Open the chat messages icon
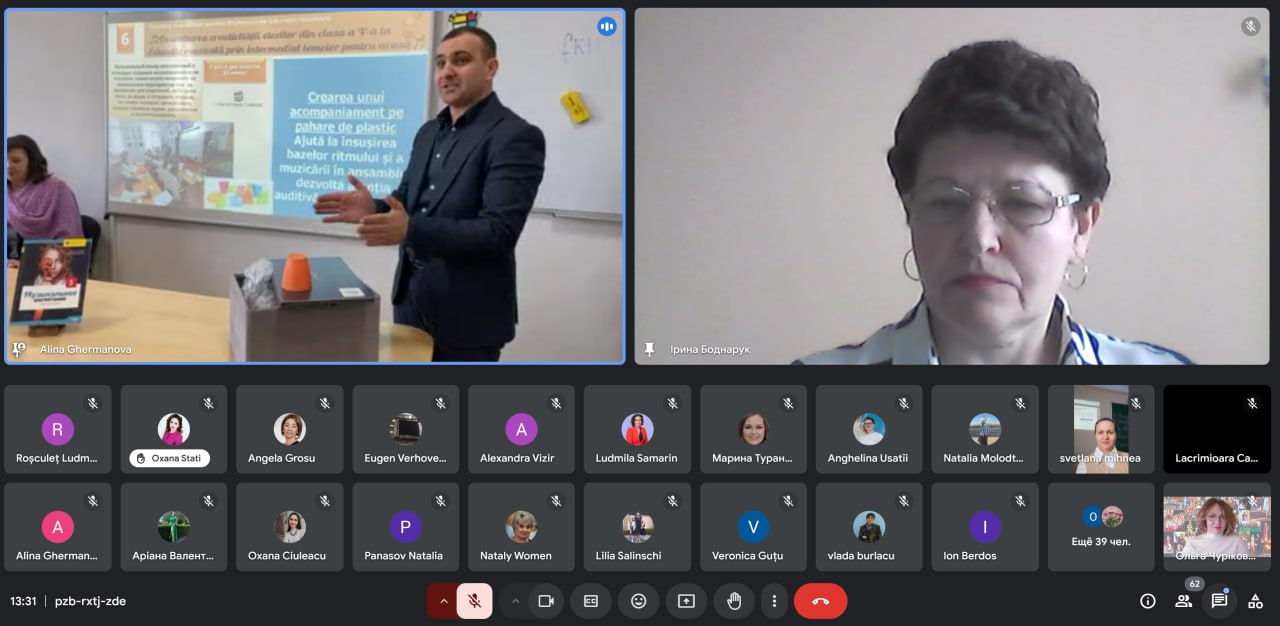 [1219, 601]
